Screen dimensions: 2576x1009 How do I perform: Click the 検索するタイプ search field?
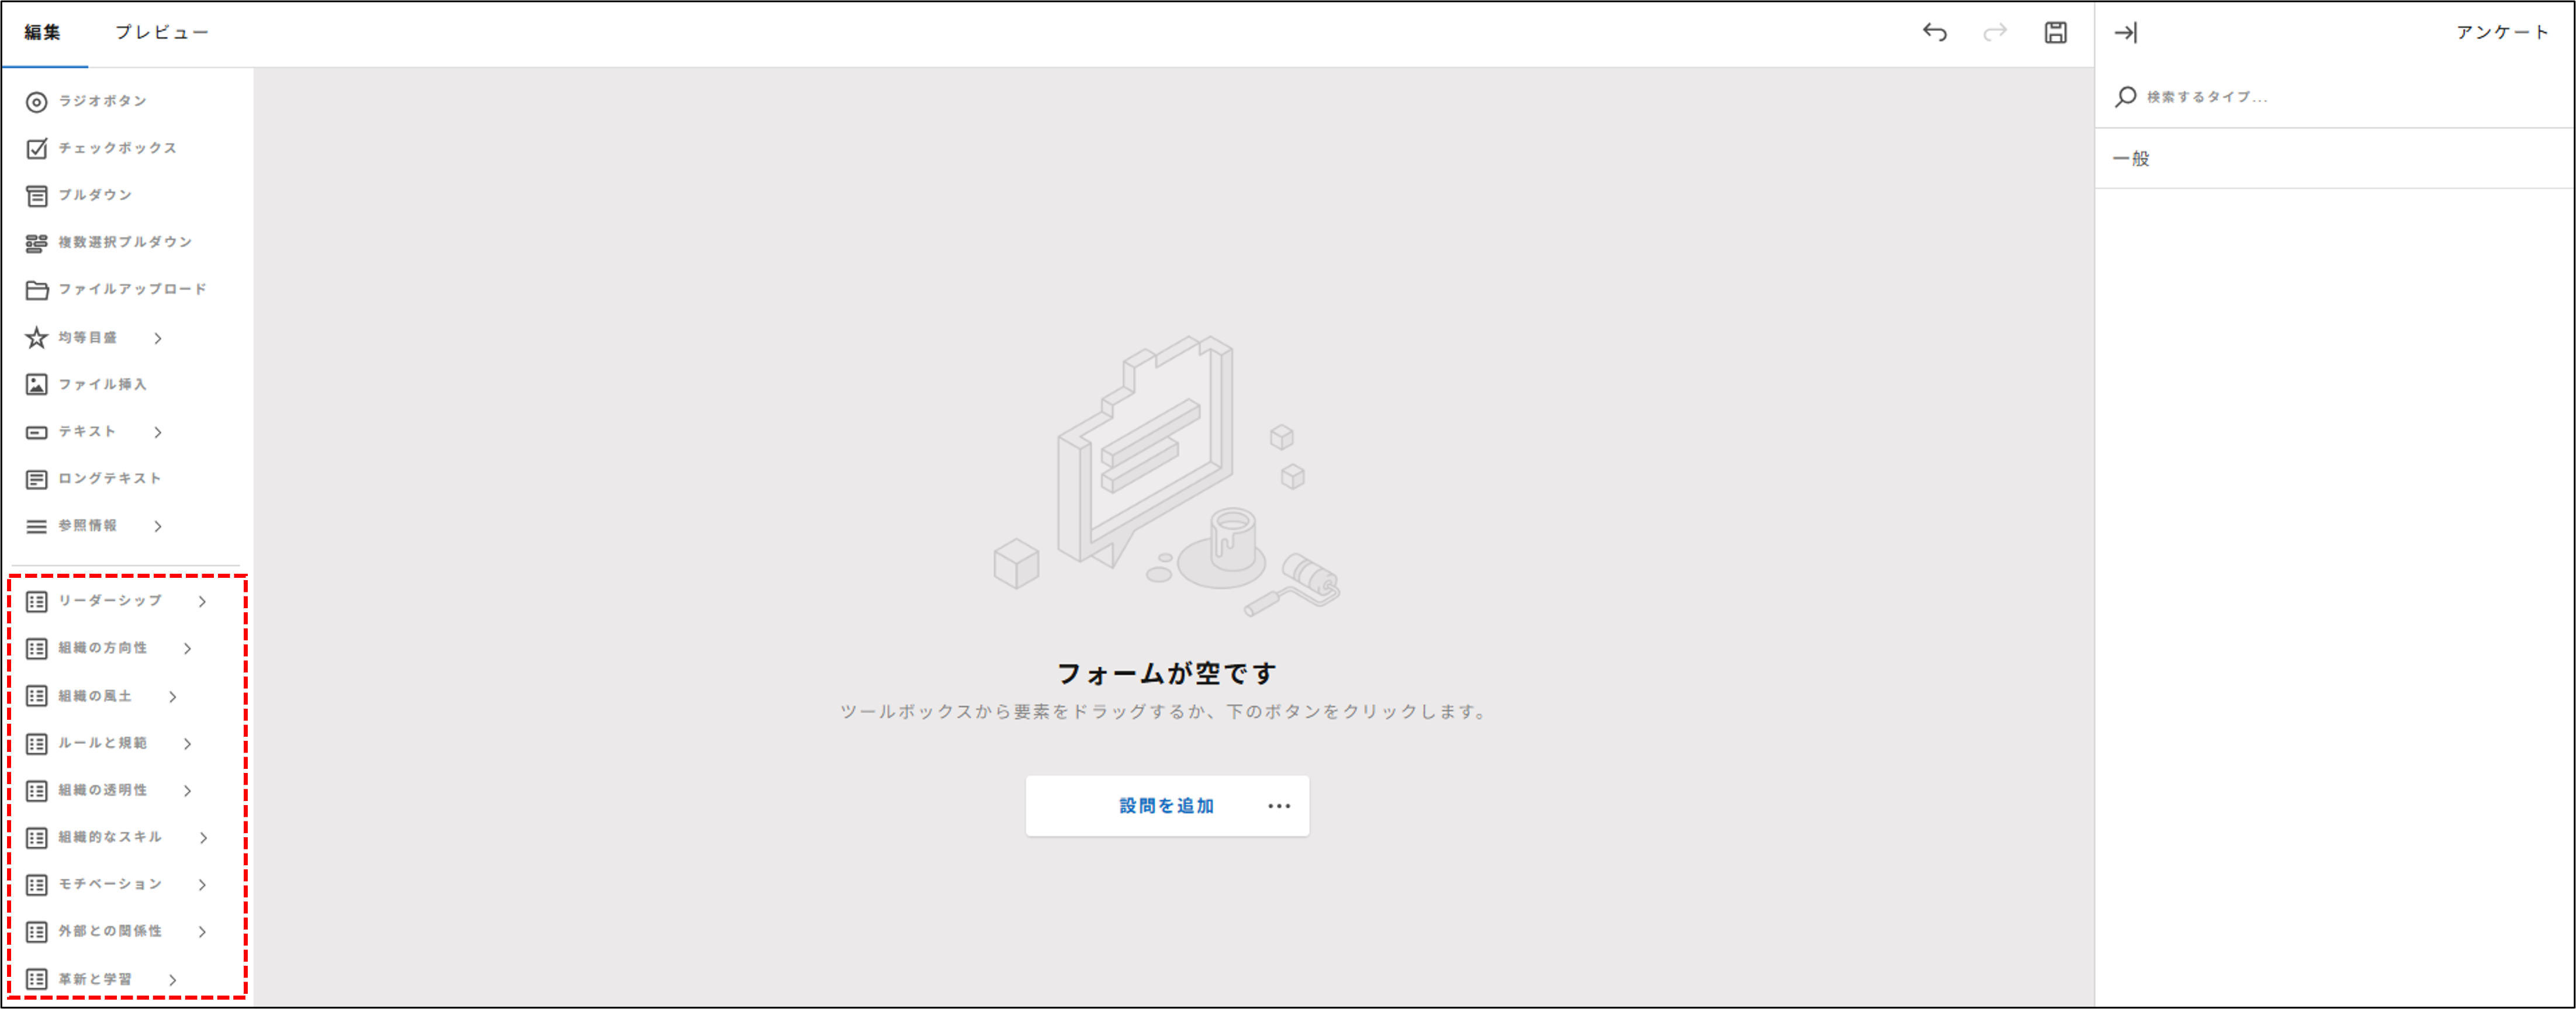2250,96
